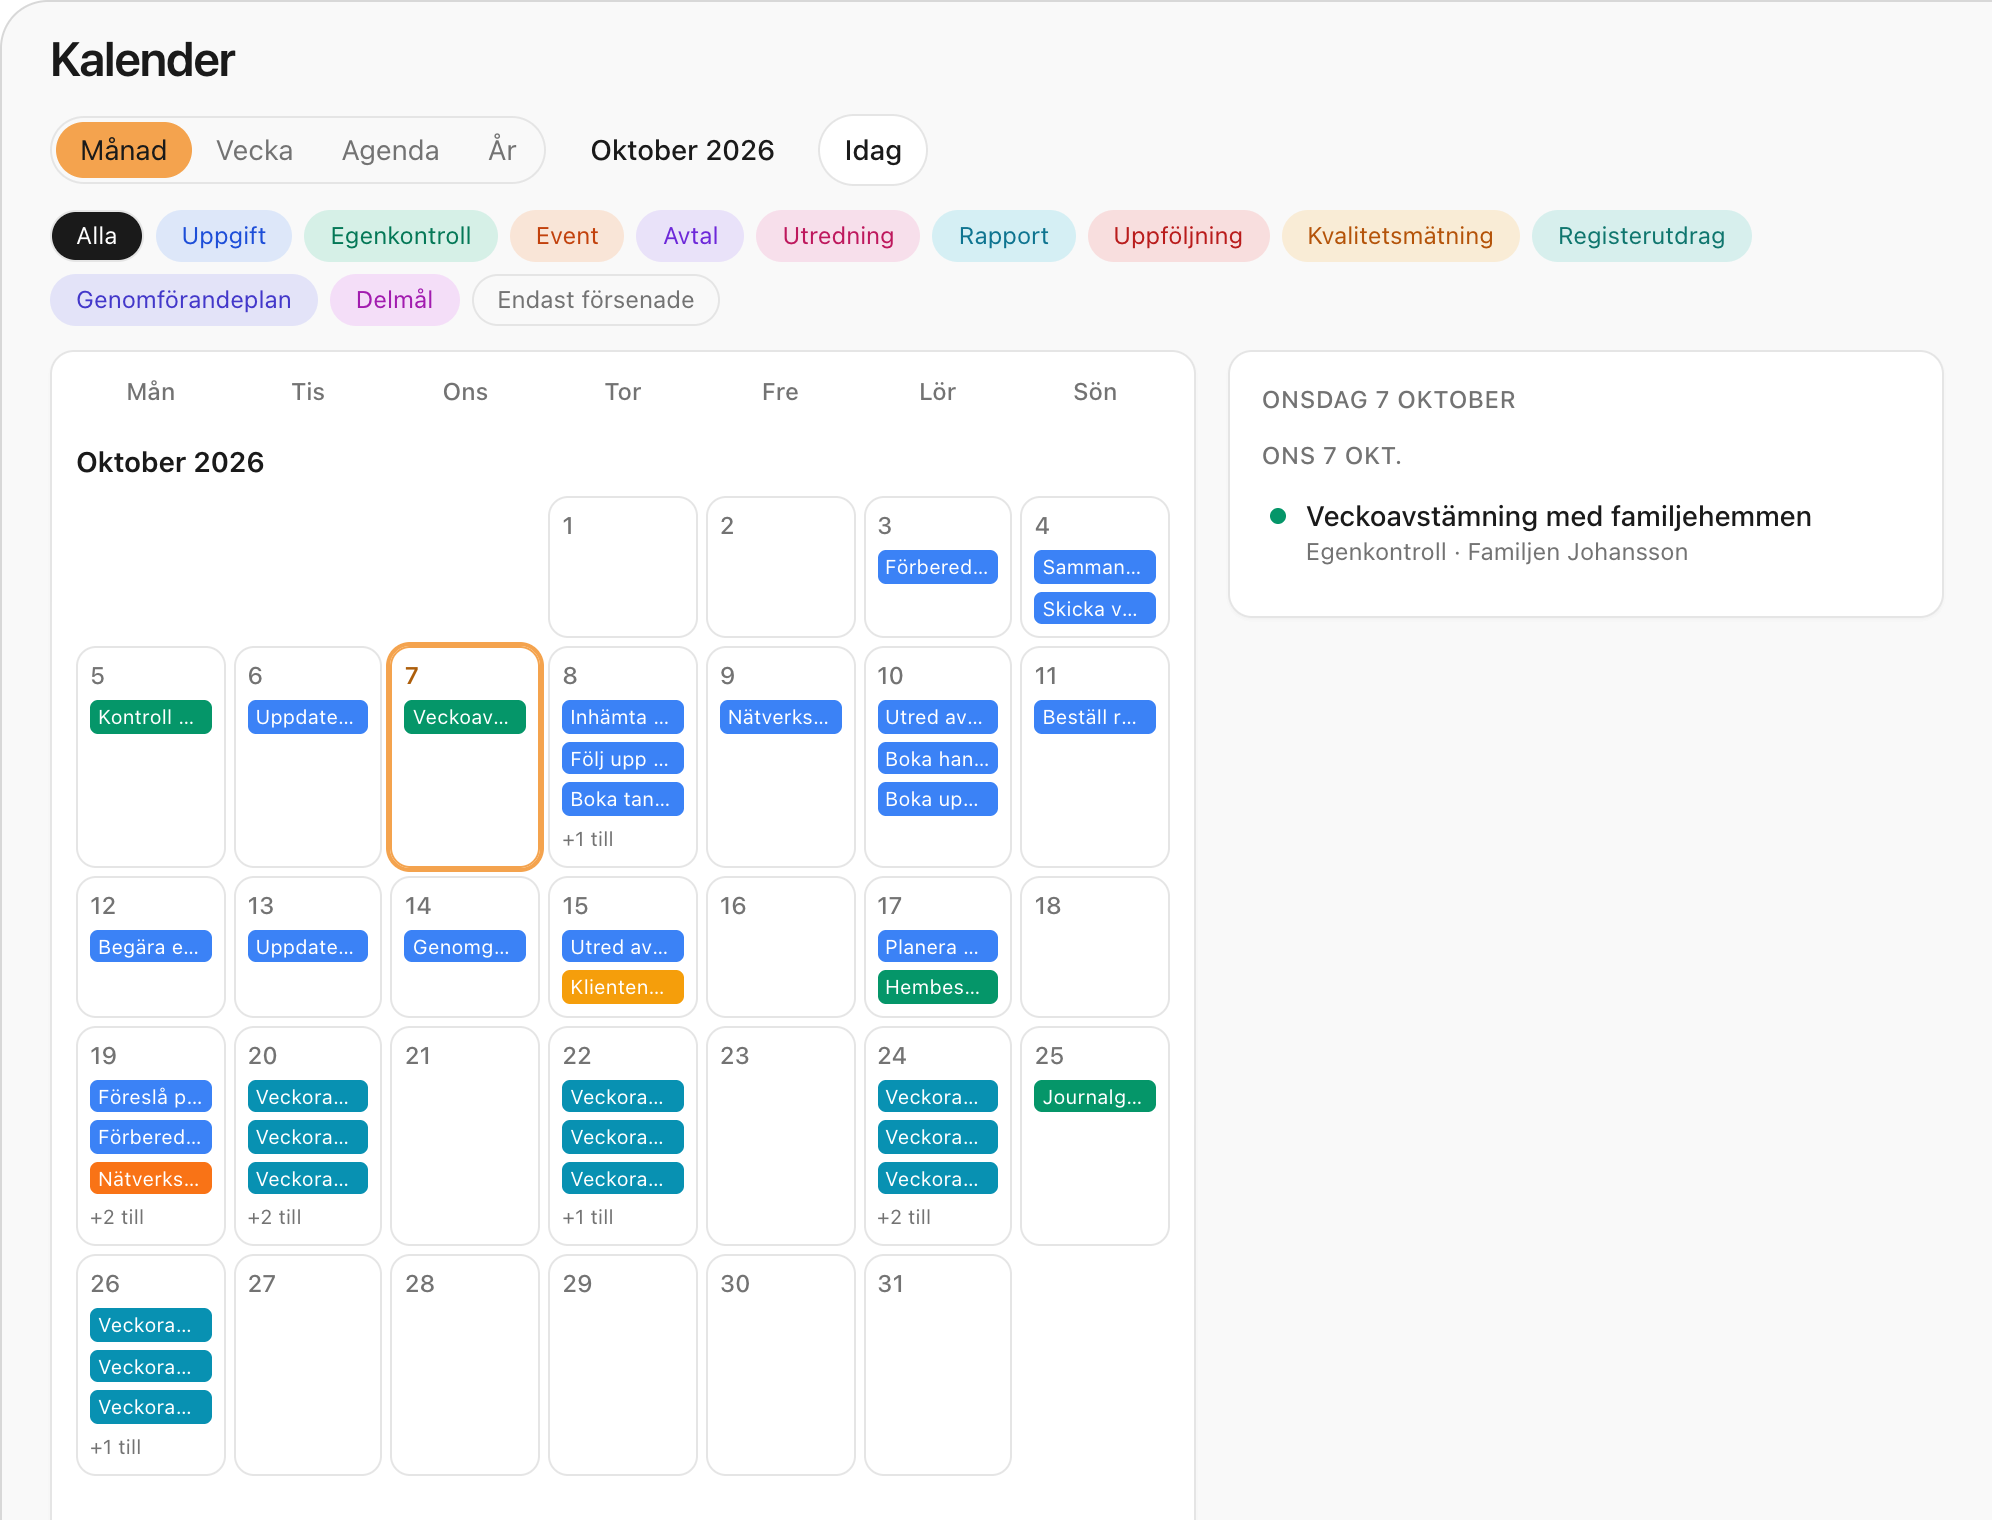The image size is (1992, 1520).
Task: Toggle the Rapport filter chip
Action: point(1004,236)
